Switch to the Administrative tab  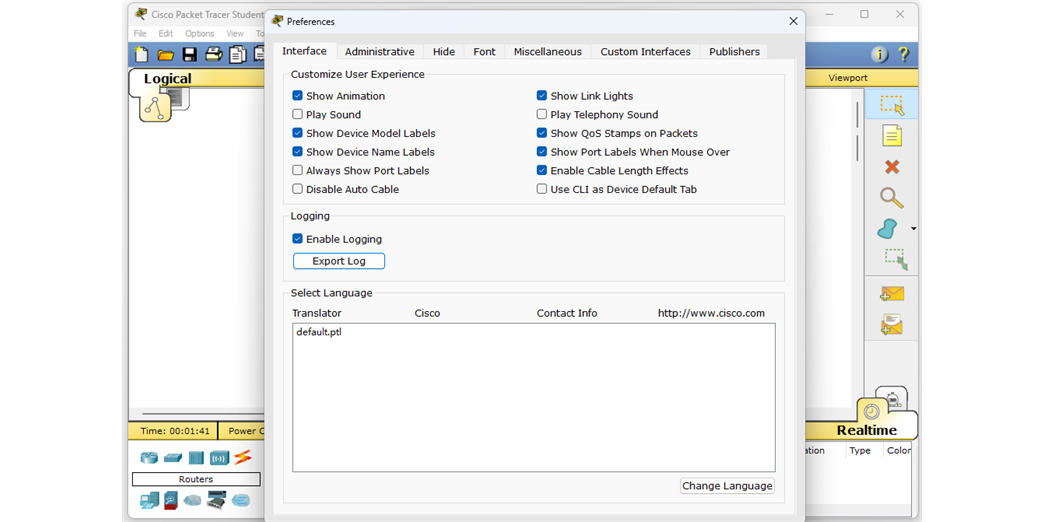[x=380, y=52]
